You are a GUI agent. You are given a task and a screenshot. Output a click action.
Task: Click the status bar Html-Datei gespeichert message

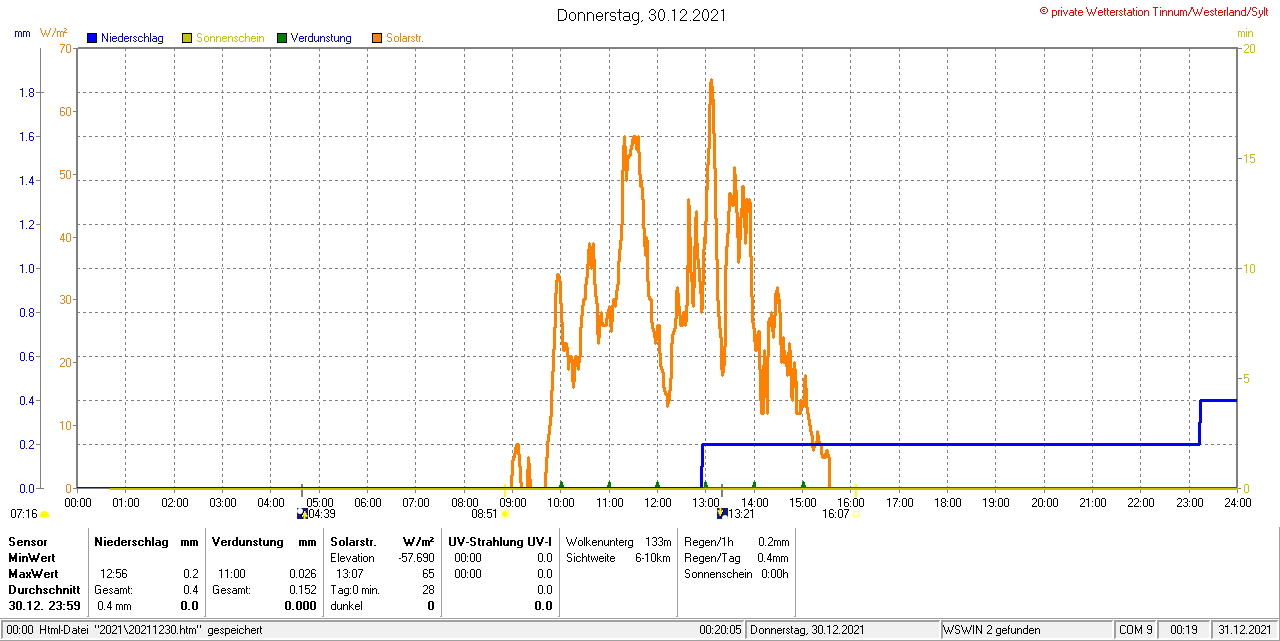click(151, 630)
